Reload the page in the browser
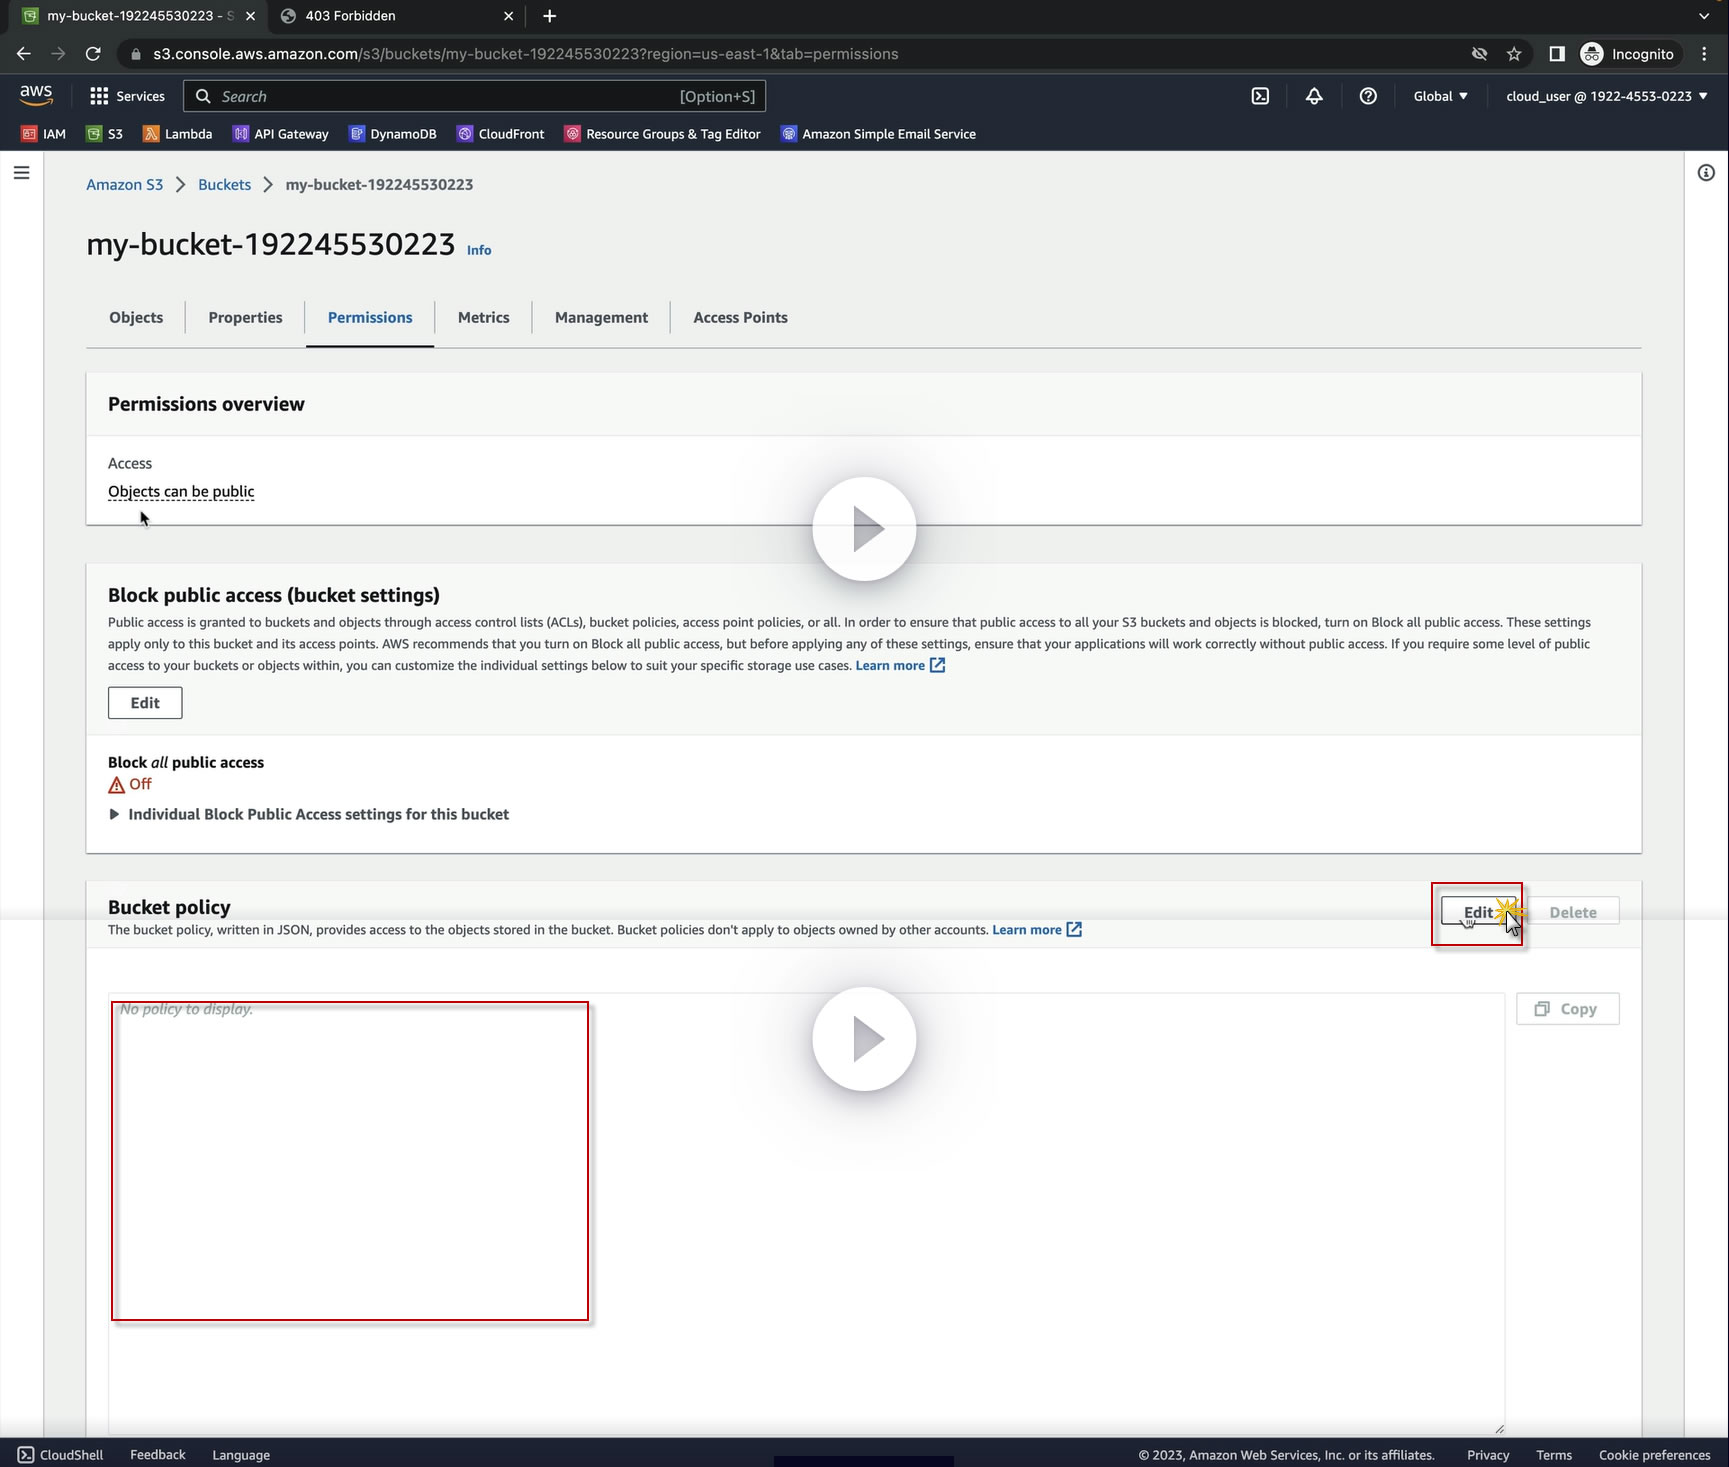 coord(93,54)
